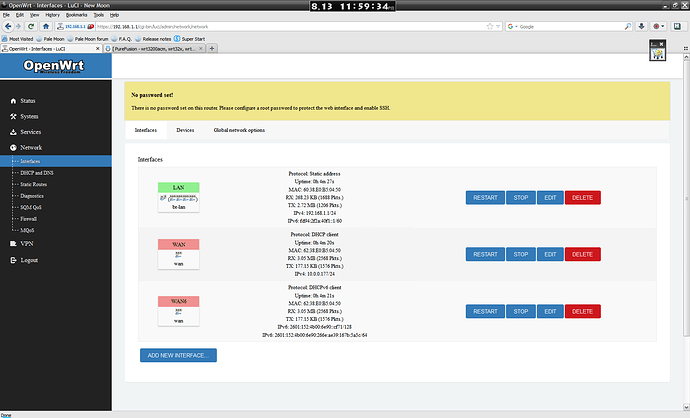690x418 pixels.
Task: Open the list-all-tabs grid icon
Action: click(x=686, y=48)
